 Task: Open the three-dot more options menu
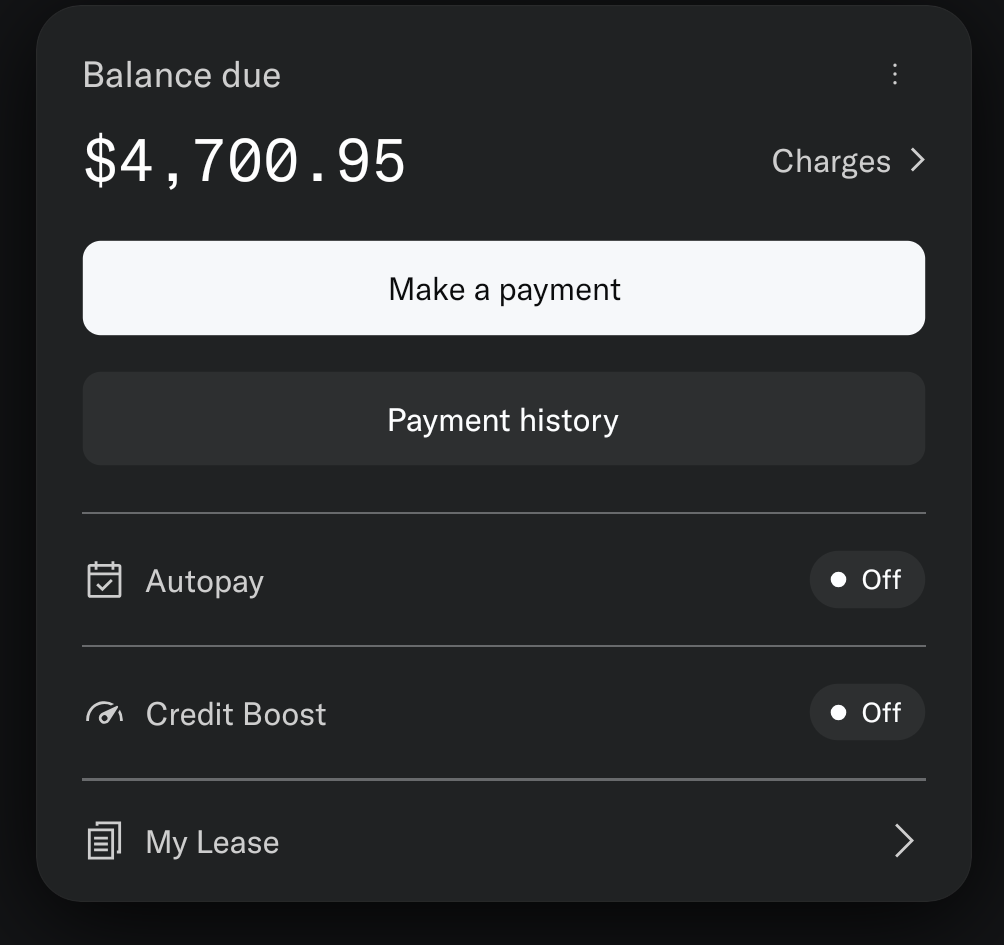(895, 75)
